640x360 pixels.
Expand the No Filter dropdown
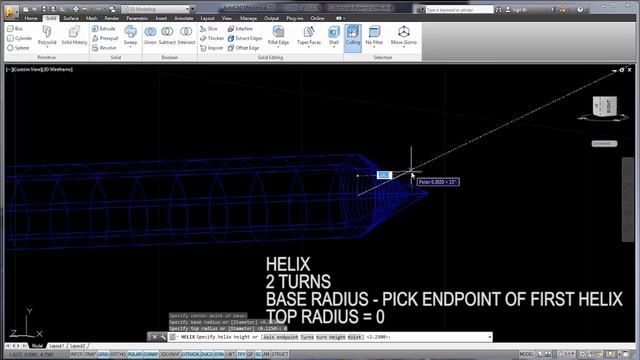point(374,47)
